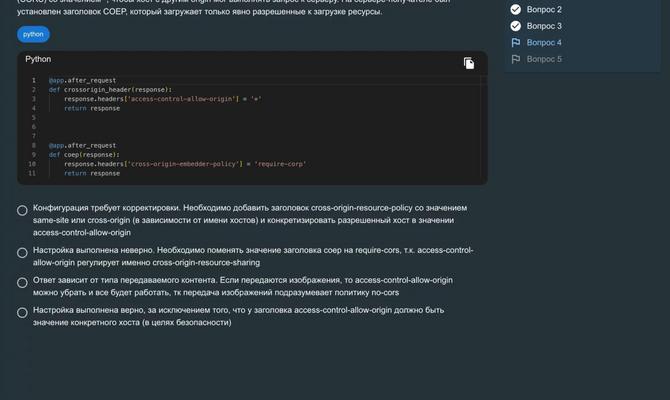670x400 pixels.
Task: Copy the Python code snippet
Action: click(469, 63)
